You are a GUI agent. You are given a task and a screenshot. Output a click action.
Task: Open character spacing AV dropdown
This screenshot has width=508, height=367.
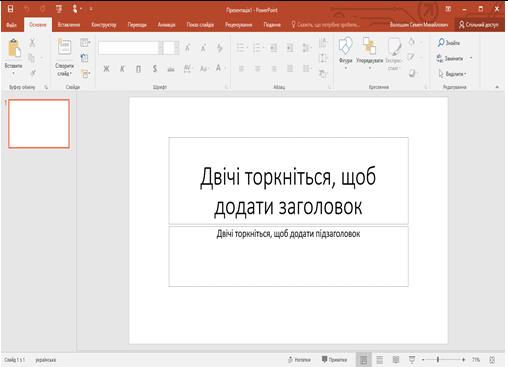(188, 69)
